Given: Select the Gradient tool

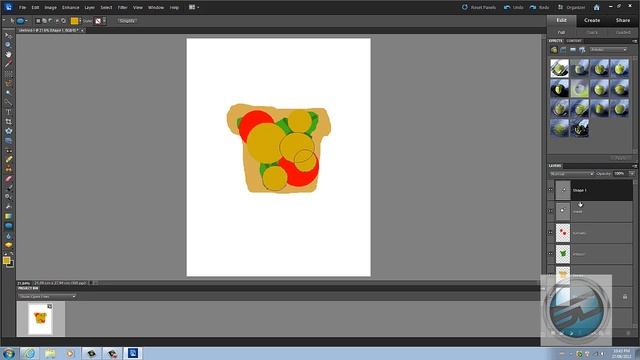Looking at the screenshot, I should pos(8,216).
